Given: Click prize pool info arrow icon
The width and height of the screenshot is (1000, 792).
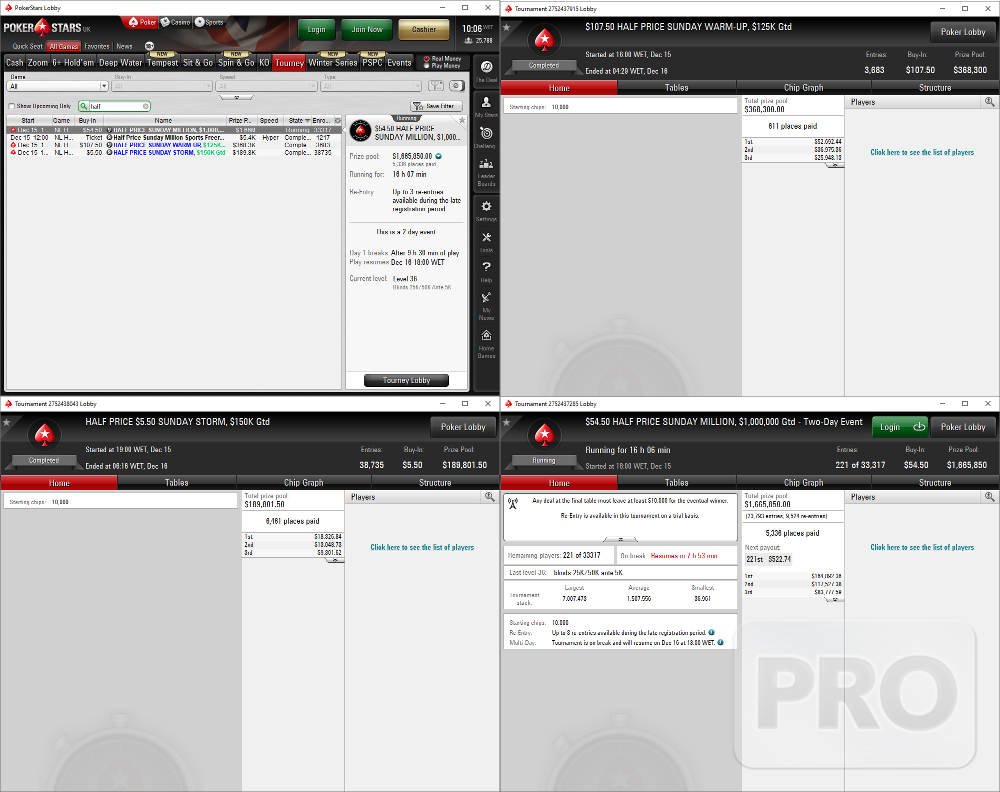Looking at the screenshot, I should (439, 156).
